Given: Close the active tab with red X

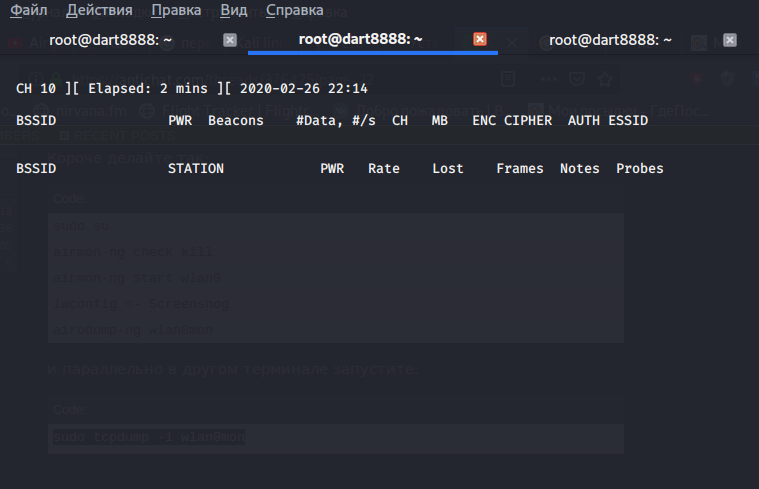Looking at the screenshot, I should tap(480, 39).
